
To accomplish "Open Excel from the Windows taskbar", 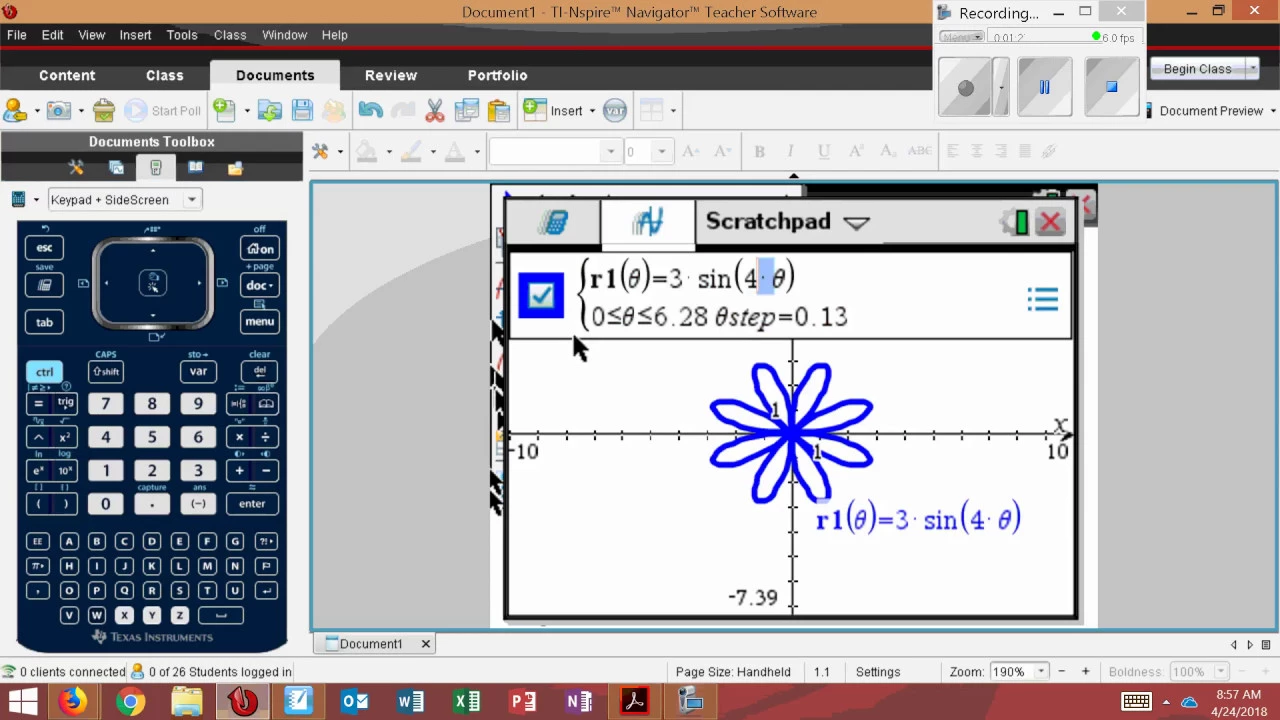I will click(467, 702).
